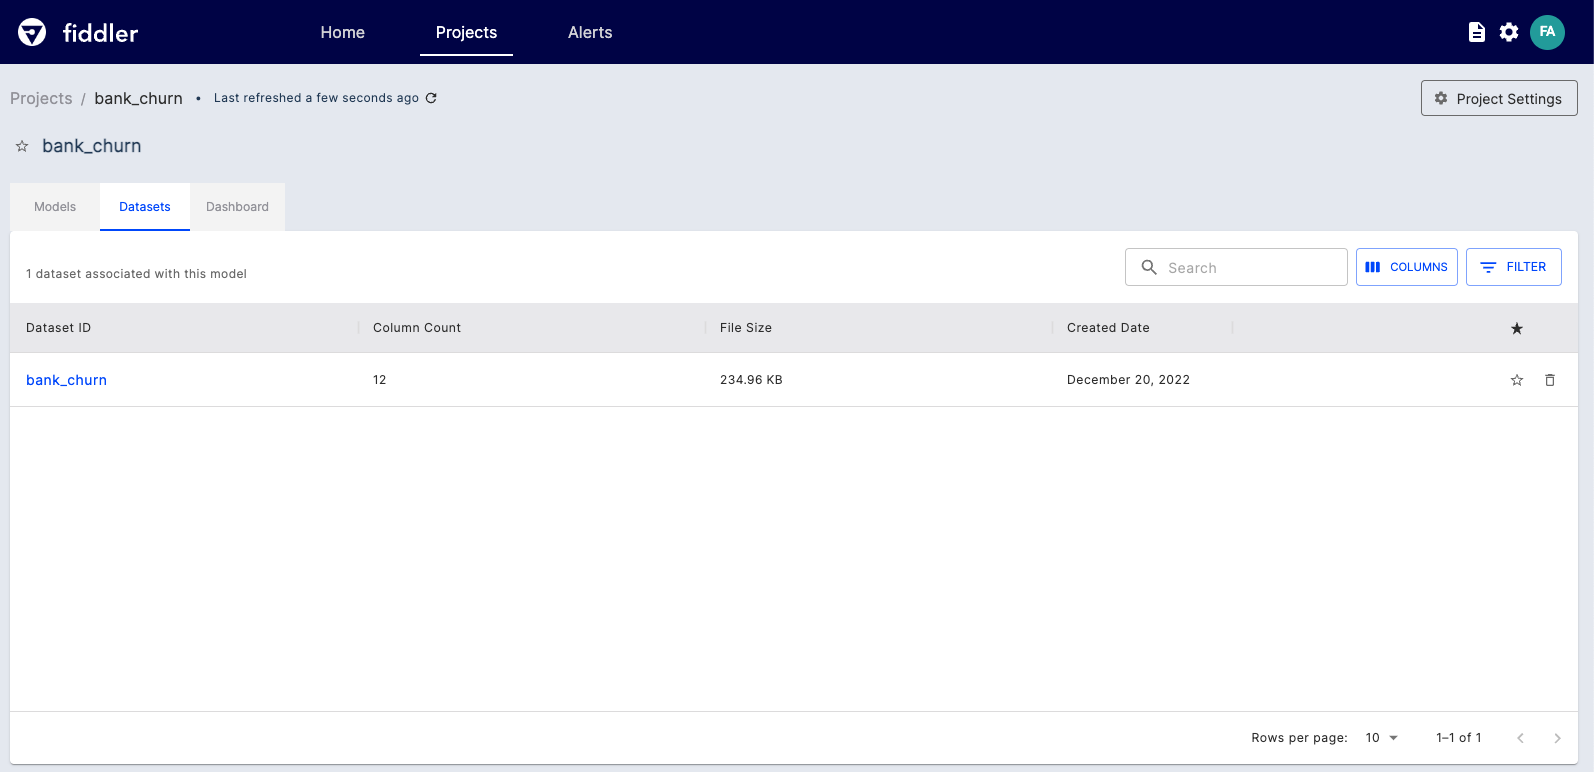Open the Alerts menu item
Screen dimensions: 1594x772
(590, 32)
